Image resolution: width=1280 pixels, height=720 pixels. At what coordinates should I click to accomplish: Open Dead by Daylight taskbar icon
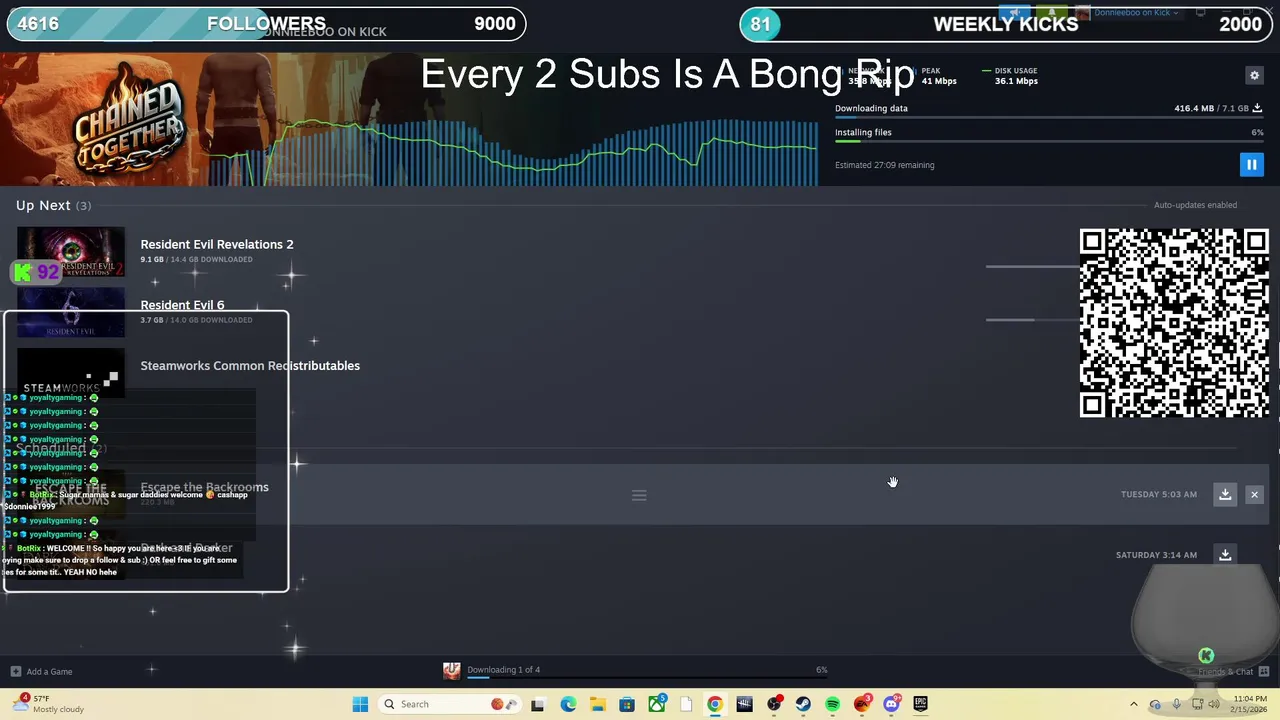744,704
